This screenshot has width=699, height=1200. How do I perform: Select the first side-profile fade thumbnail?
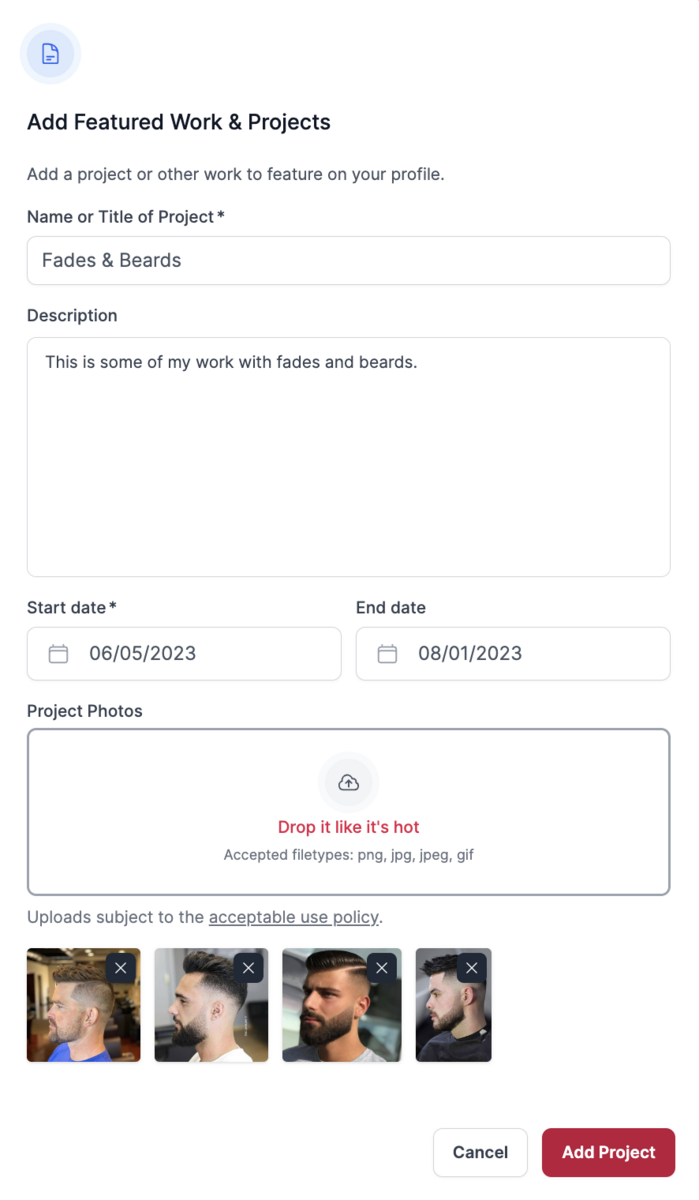click(x=84, y=1005)
